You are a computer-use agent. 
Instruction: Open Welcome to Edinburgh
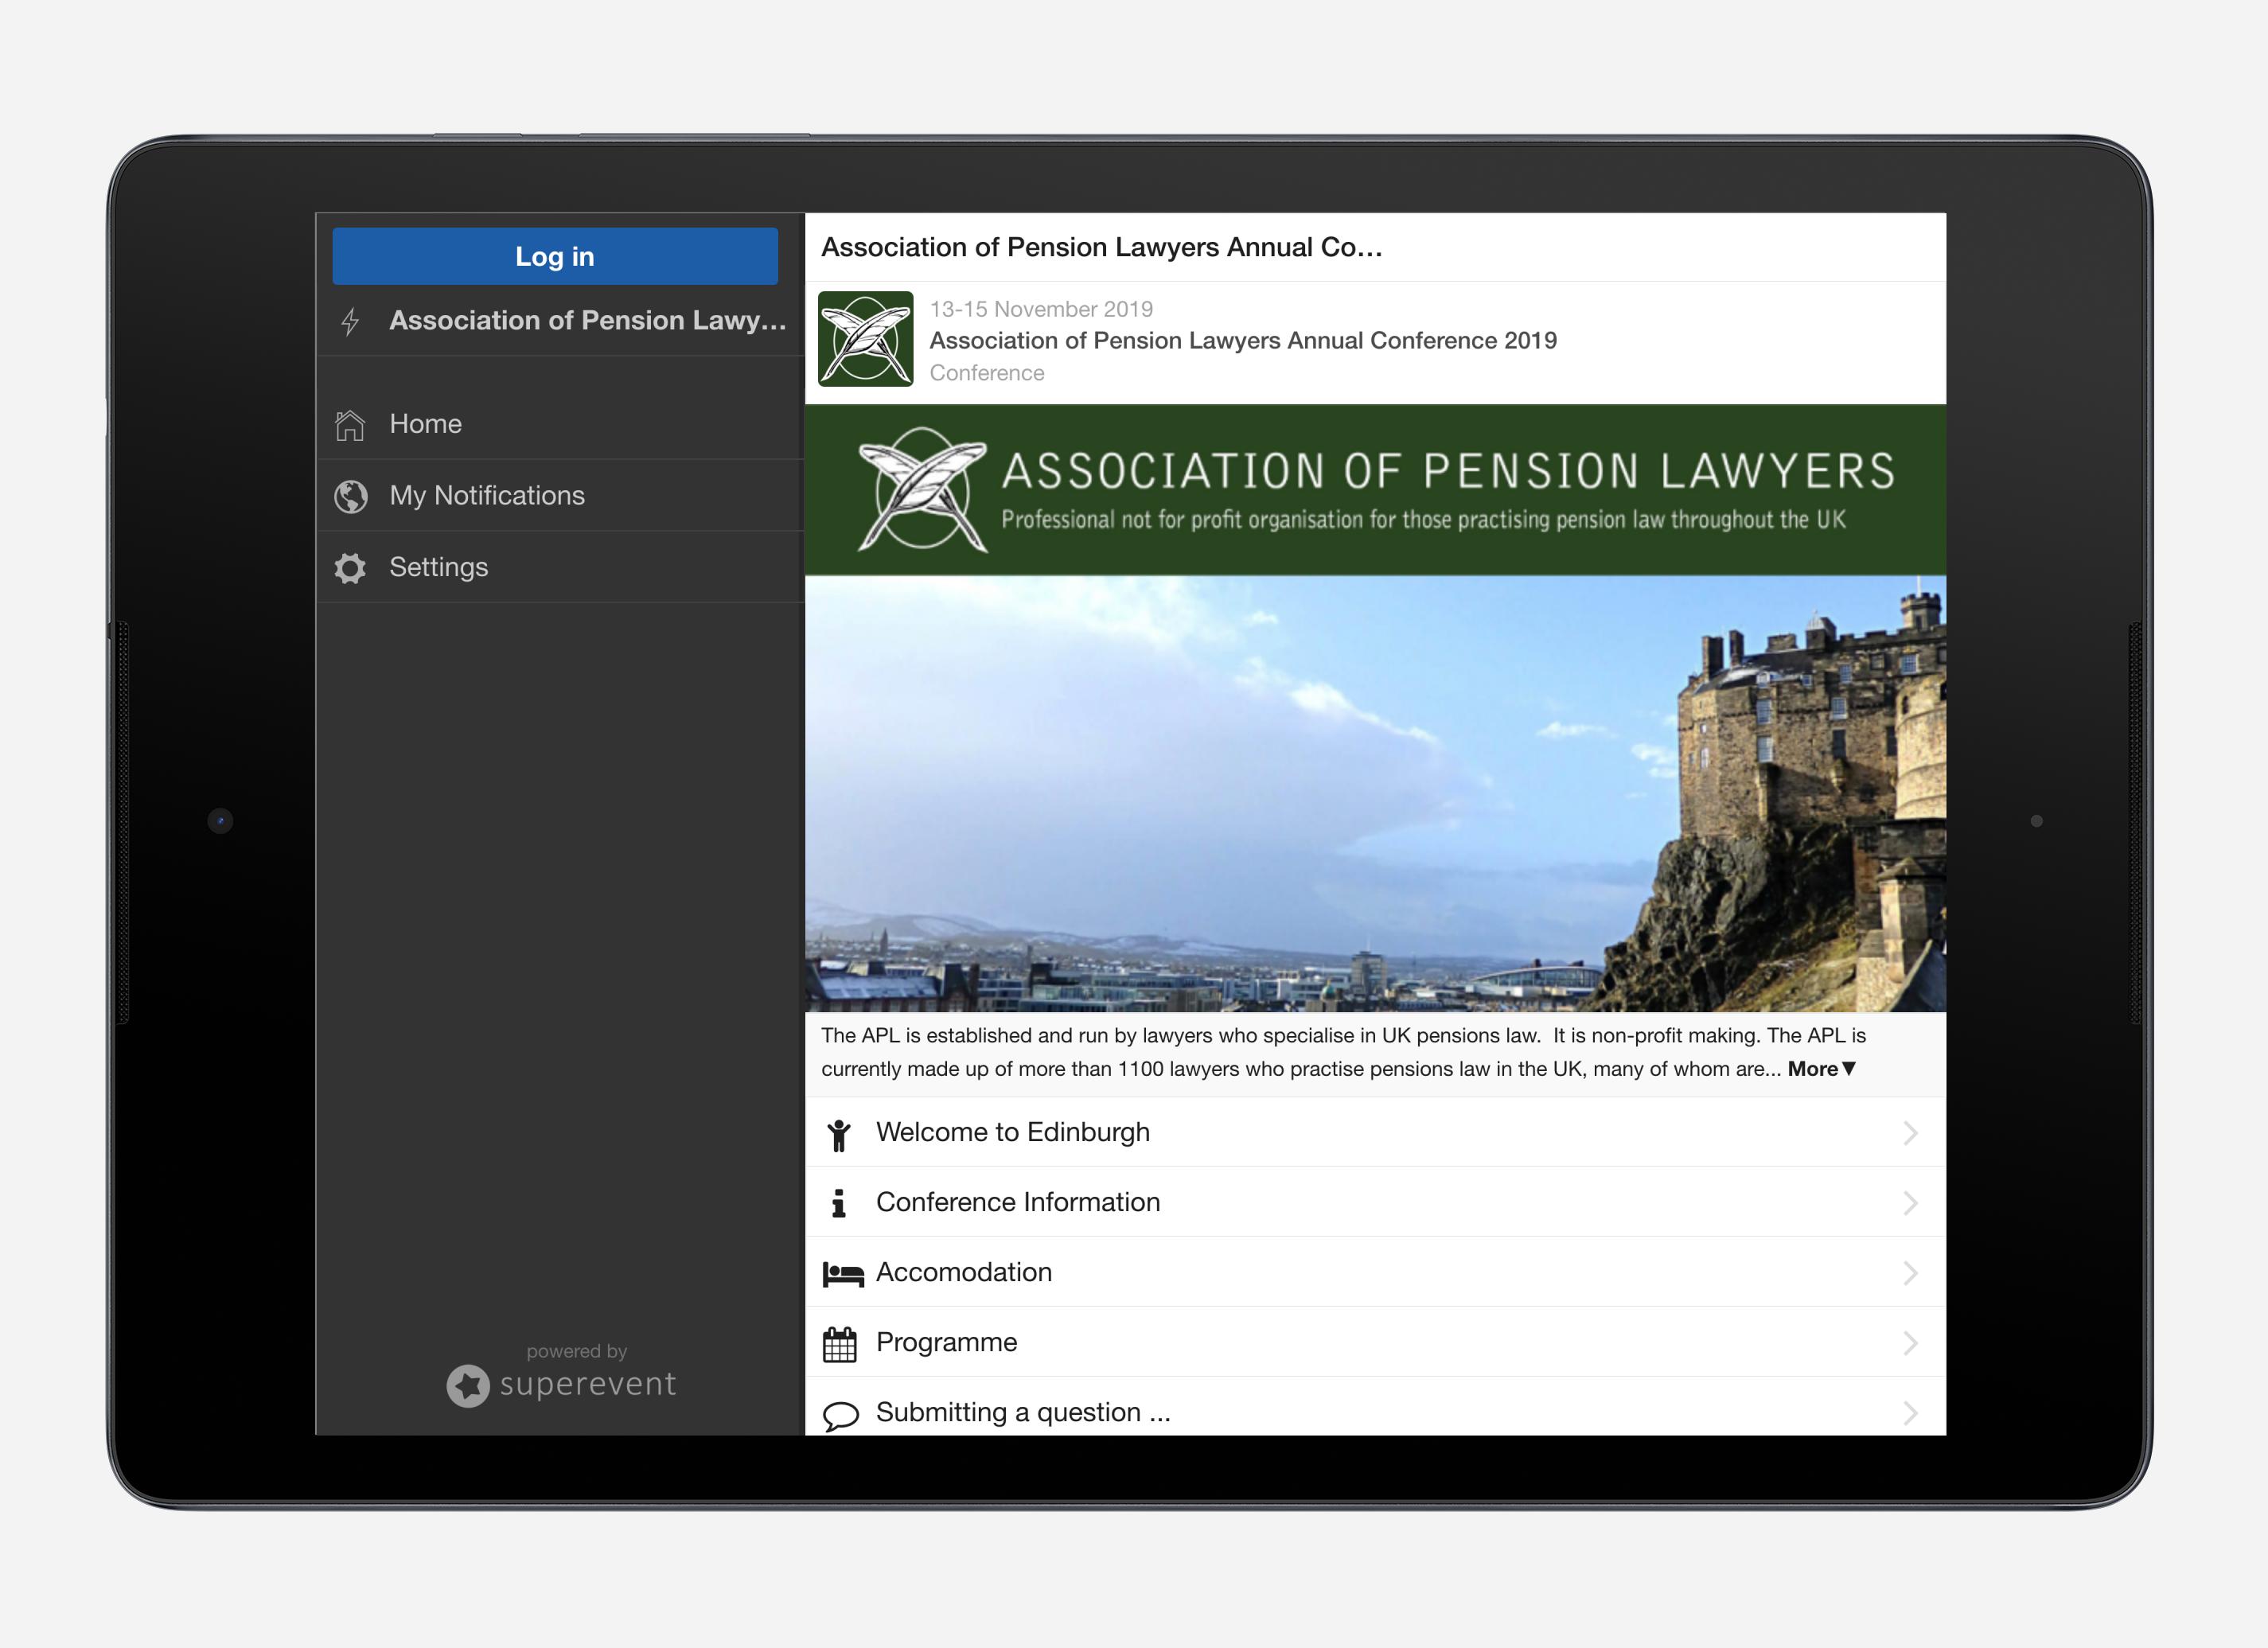[1375, 1132]
